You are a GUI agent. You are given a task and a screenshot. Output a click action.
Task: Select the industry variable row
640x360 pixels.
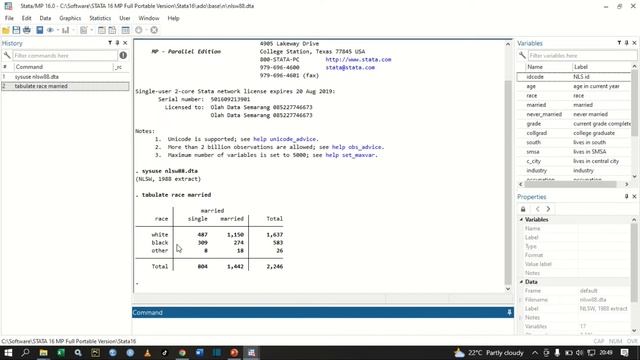pos(573,171)
